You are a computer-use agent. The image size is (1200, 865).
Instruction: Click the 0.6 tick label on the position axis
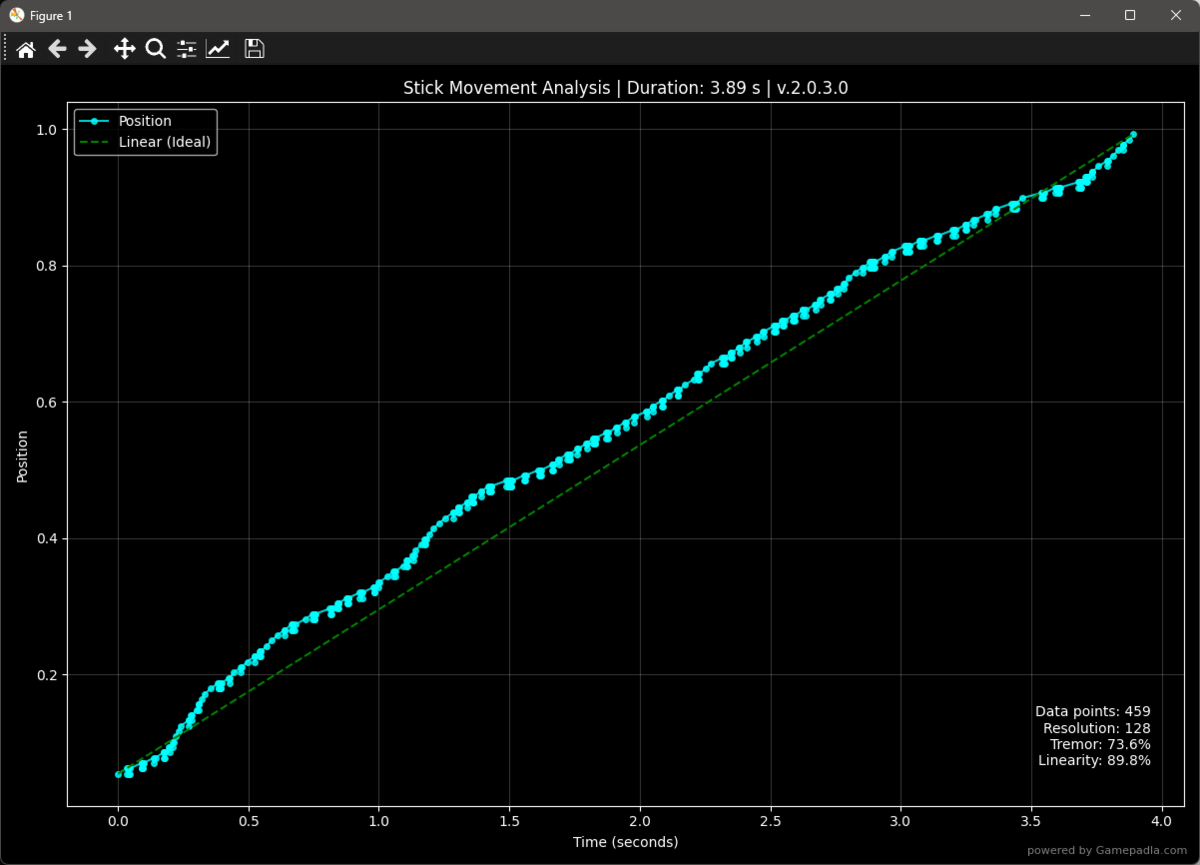point(48,403)
